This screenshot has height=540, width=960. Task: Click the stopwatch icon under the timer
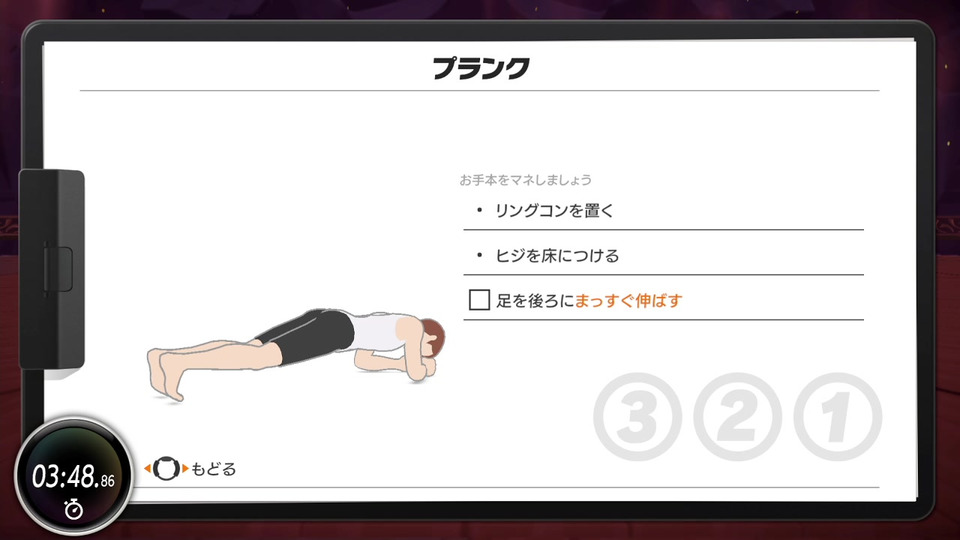tap(73, 508)
